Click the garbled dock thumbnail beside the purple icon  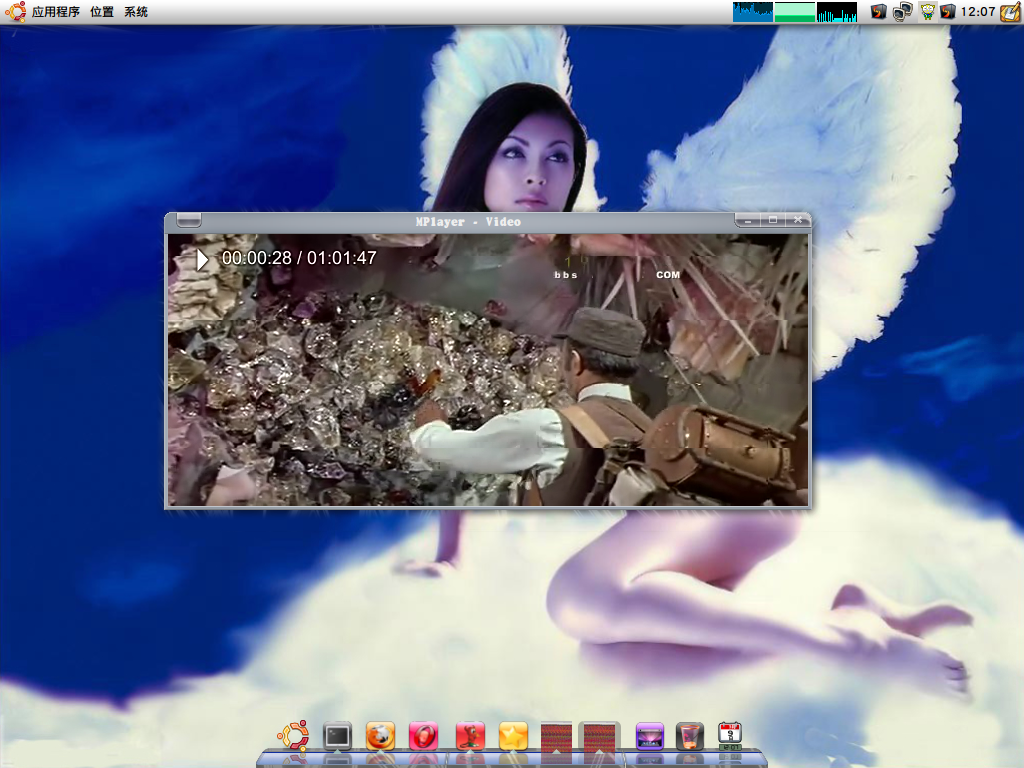point(599,737)
